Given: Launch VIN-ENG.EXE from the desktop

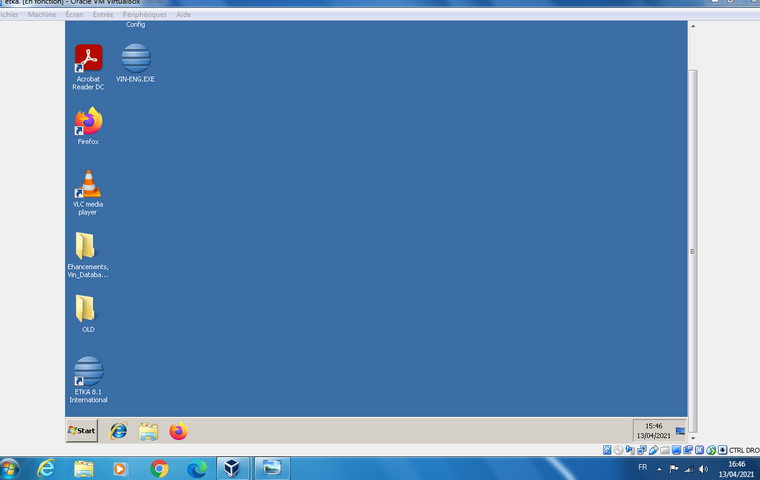Looking at the screenshot, I should coord(135,63).
